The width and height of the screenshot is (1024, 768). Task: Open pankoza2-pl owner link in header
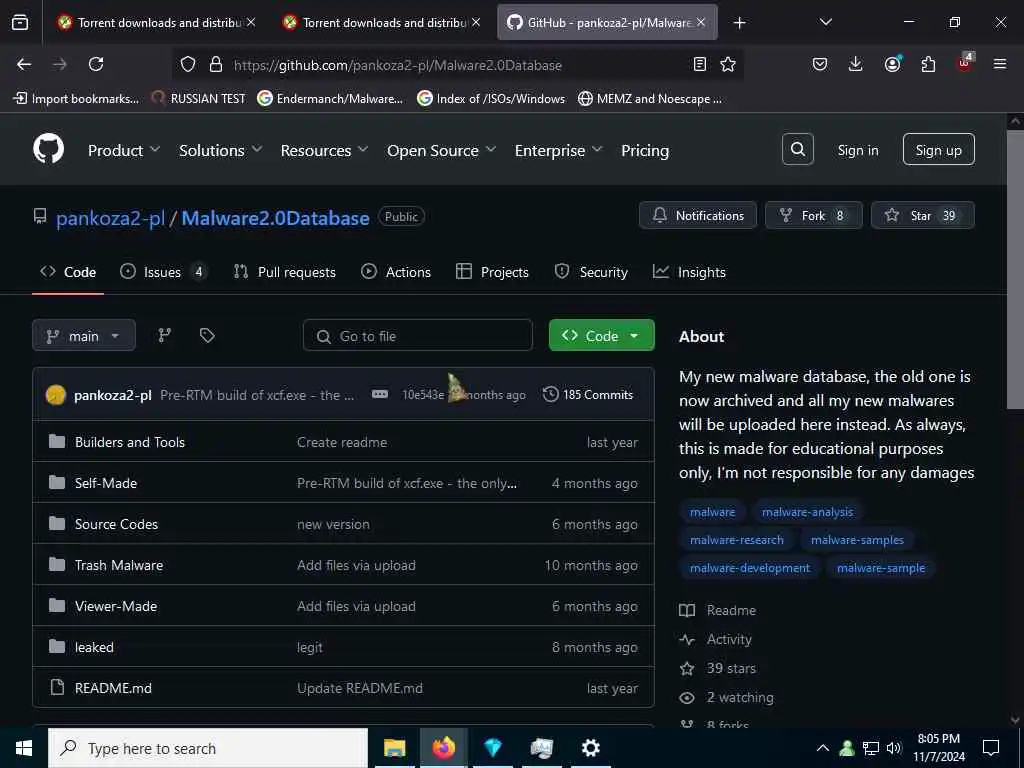click(110, 218)
